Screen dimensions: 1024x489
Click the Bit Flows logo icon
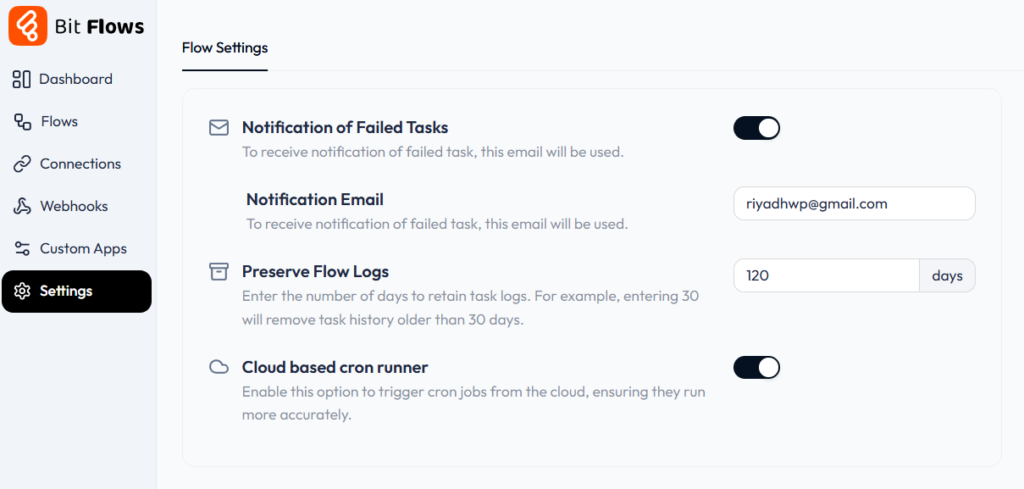[28, 26]
